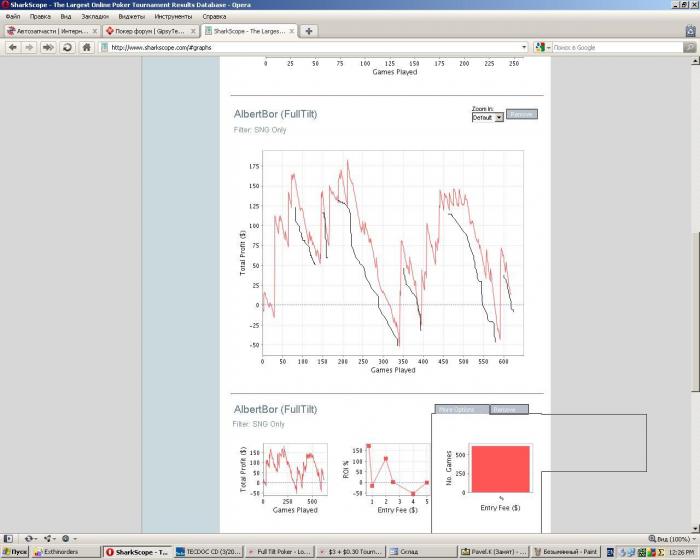Open the address bar history dropdown

[524, 47]
